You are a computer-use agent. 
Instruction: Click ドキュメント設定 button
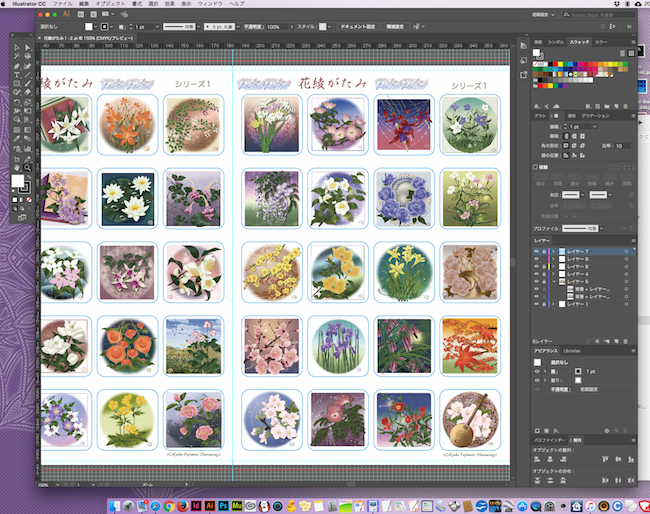(358, 27)
